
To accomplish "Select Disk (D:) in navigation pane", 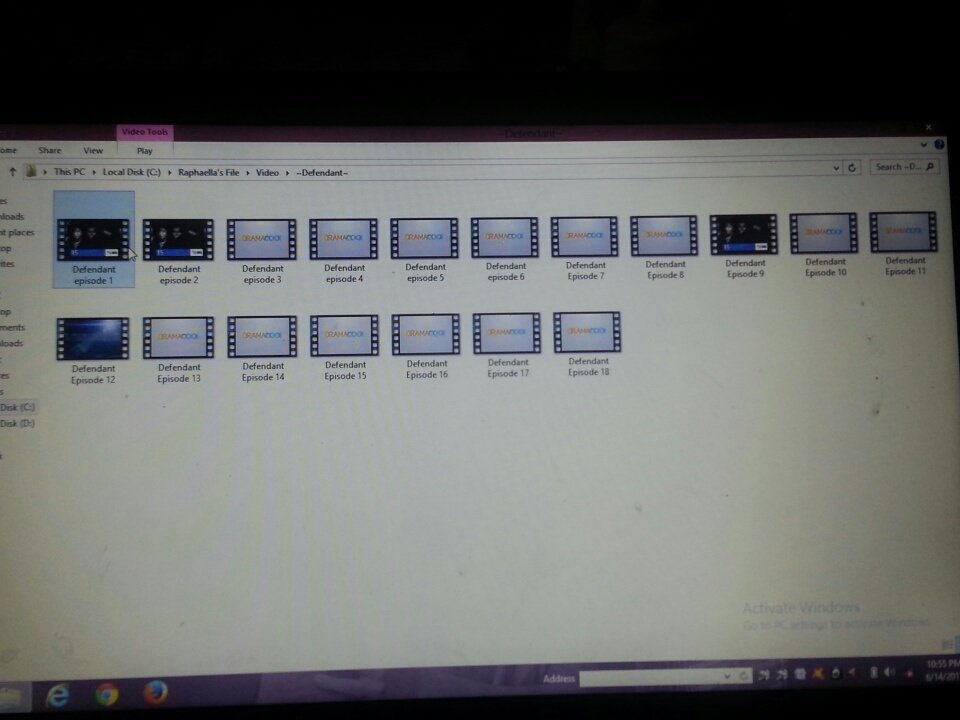I will 18,423.
